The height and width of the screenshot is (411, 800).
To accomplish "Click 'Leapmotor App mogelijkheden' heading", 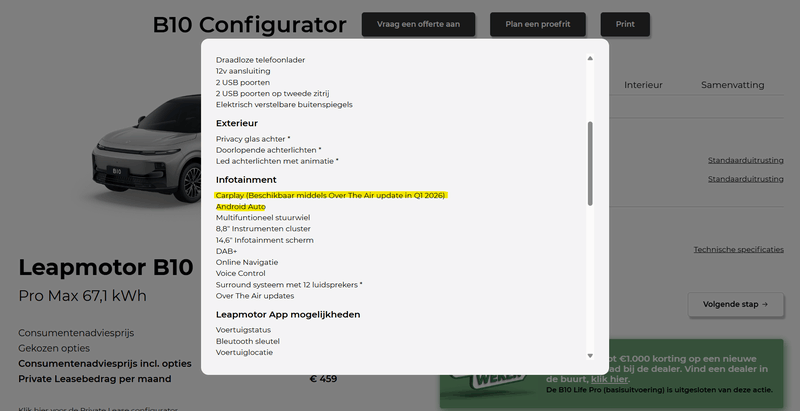I will click(x=288, y=315).
